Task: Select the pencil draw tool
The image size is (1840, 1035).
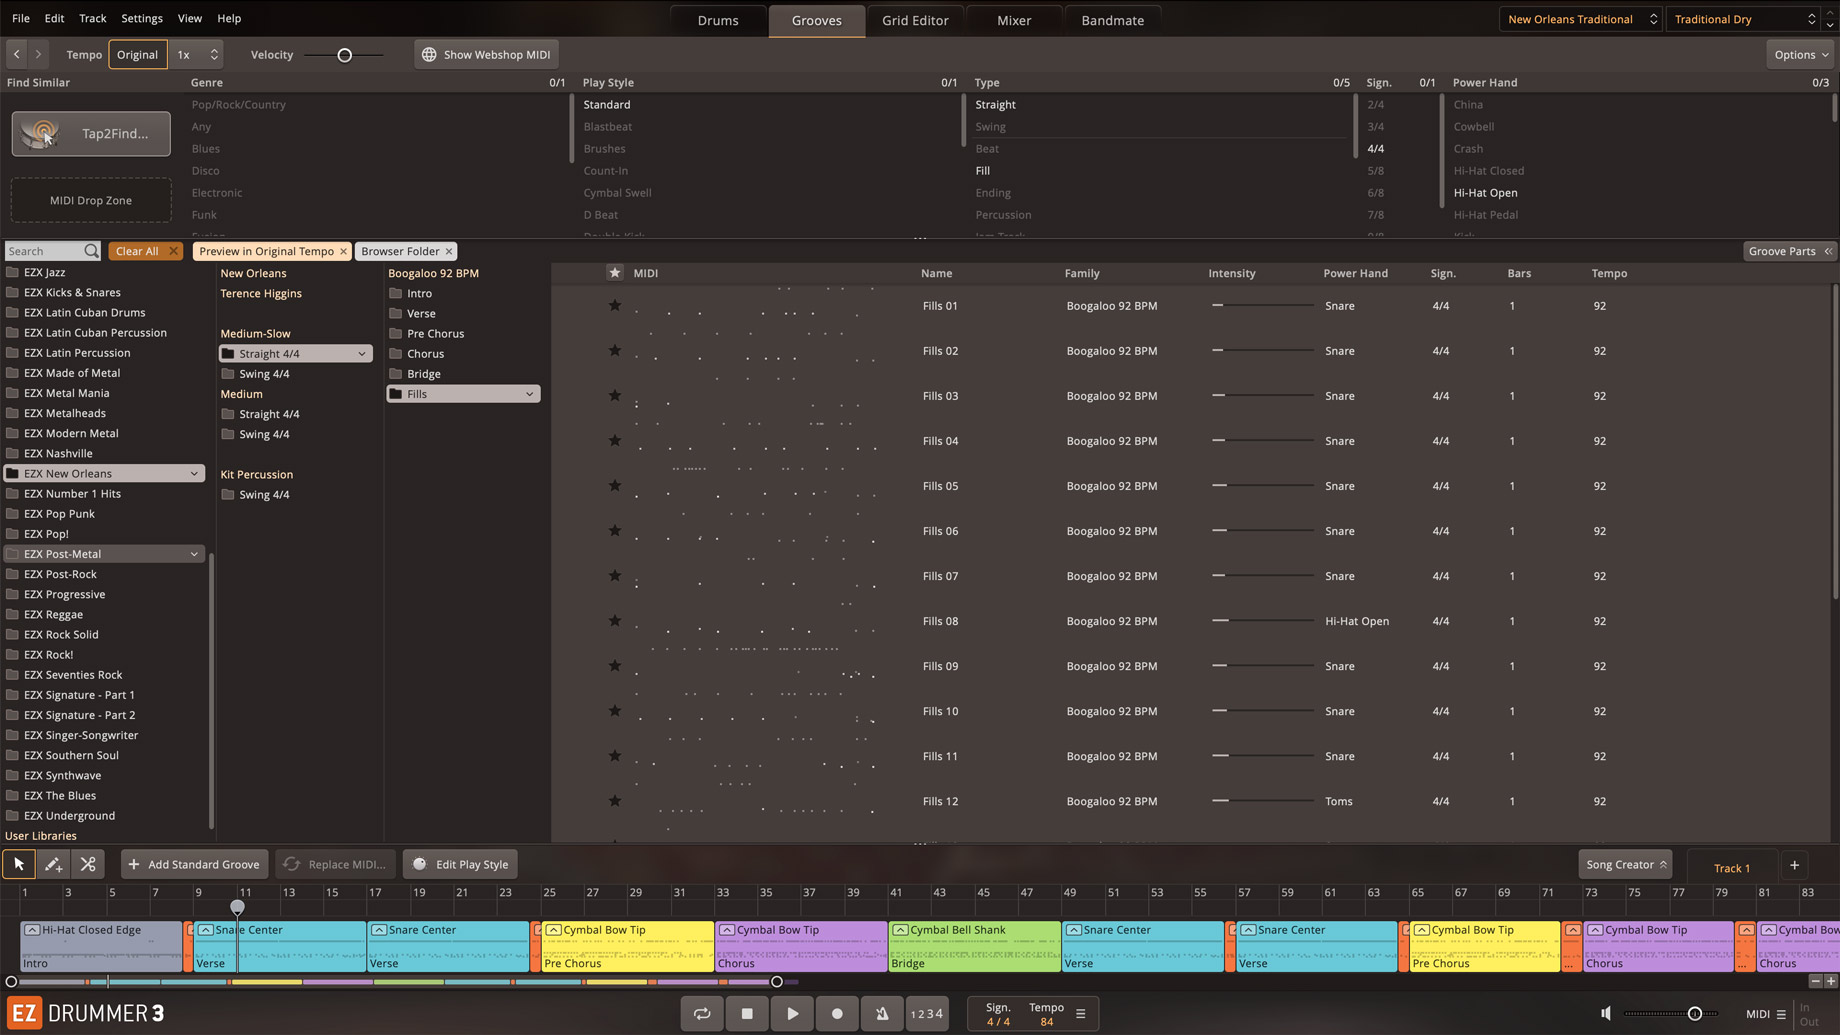Action: [53, 864]
